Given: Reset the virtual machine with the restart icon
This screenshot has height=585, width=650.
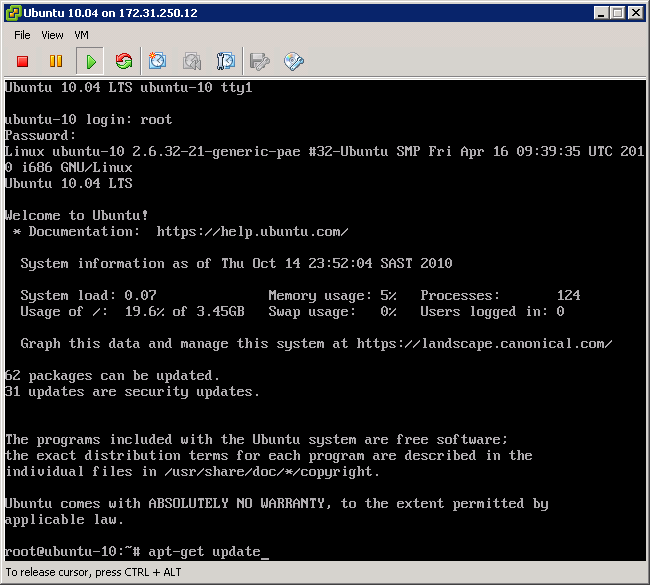Looking at the screenshot, I should [x=124, y=61].
